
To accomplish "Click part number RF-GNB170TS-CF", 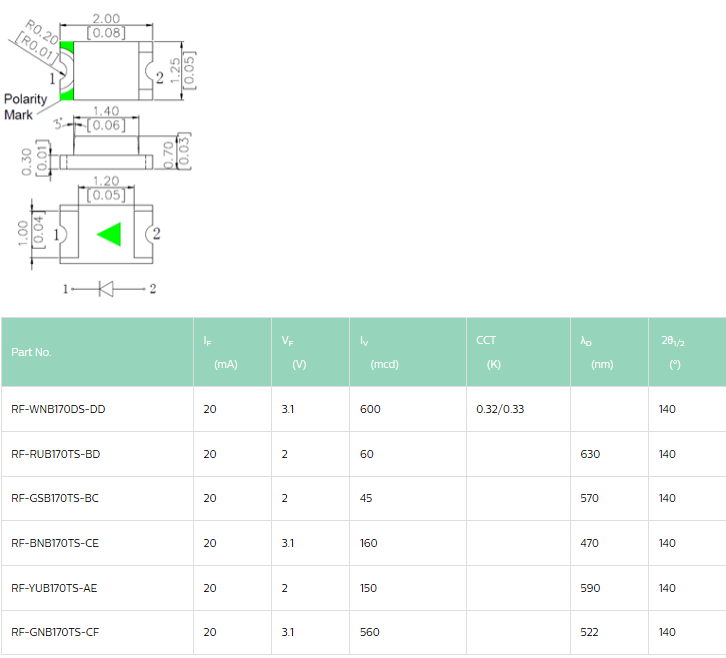I will point(55,632).
